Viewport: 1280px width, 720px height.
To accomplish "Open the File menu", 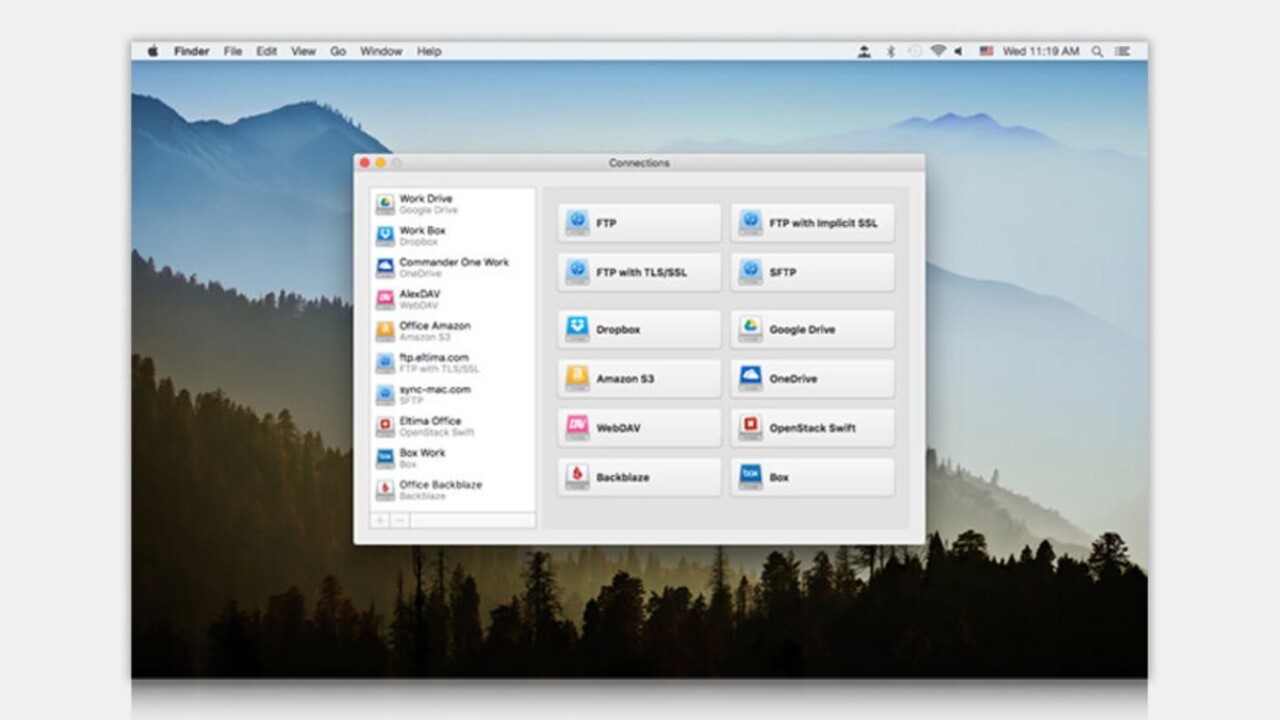I will click(x=233, y=51).
